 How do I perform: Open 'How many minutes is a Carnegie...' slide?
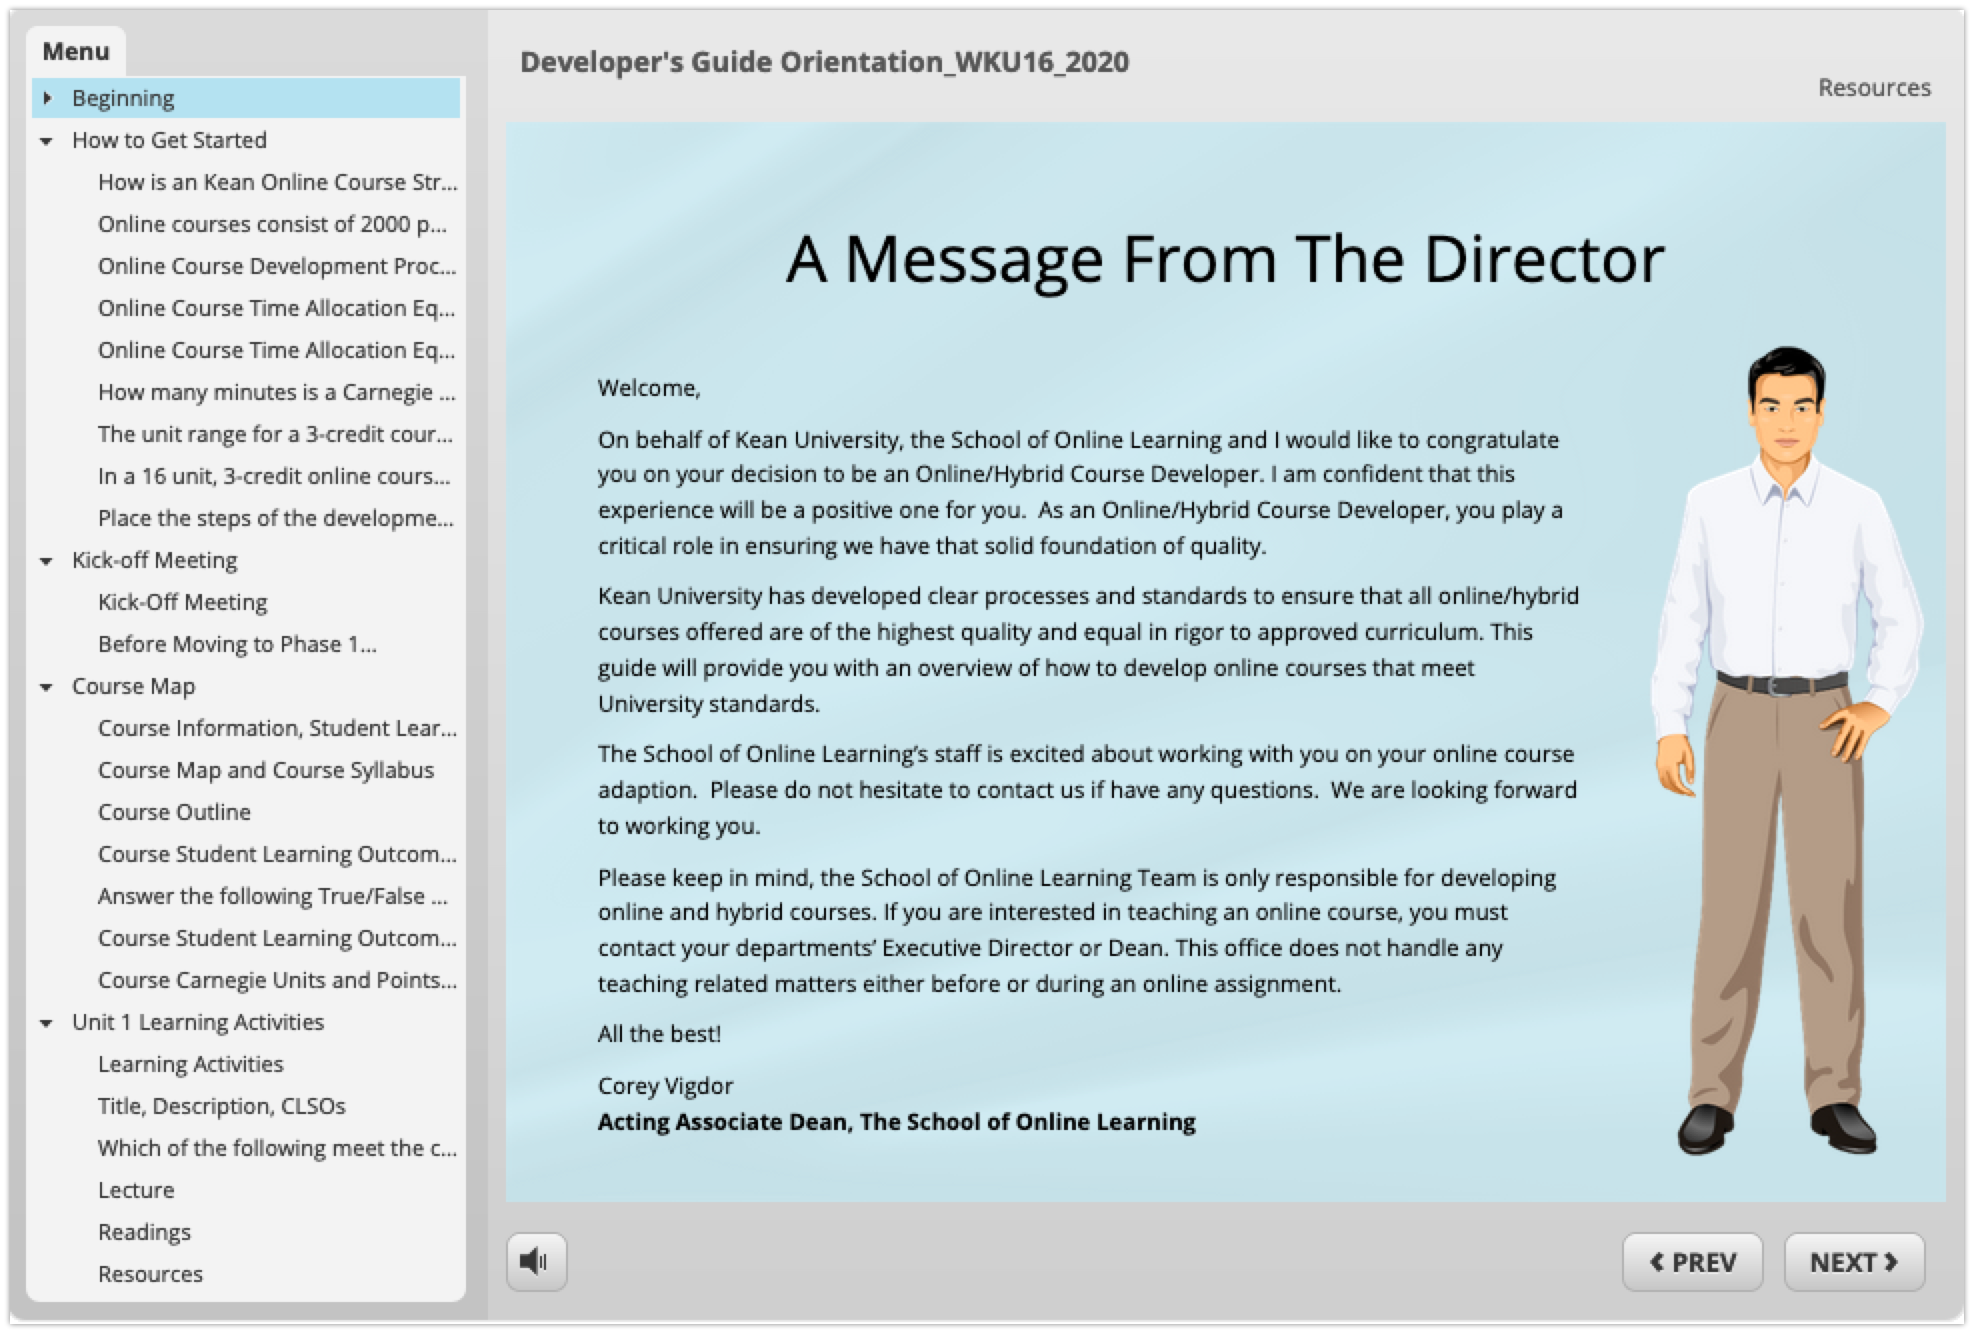pyautogui.click(x=276, y=392)
